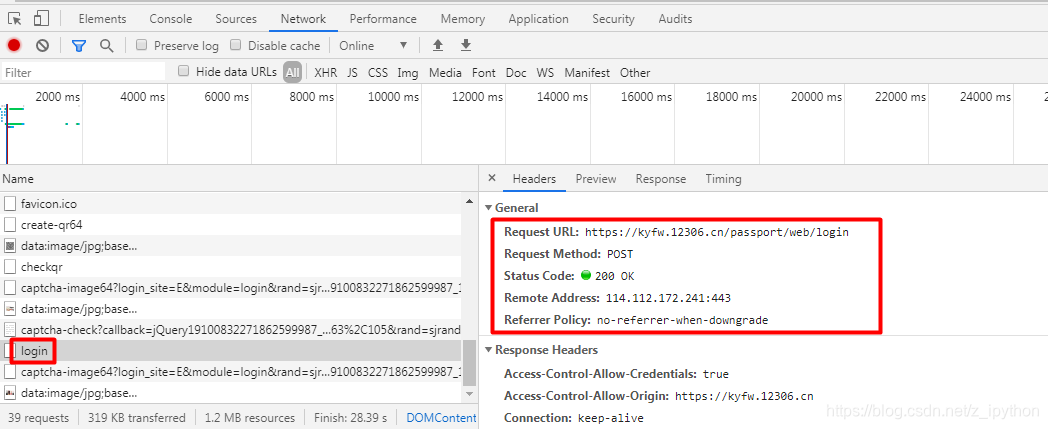The width and height of the screenshot is (1048, 429).
Task: Stop recording network log
Action: coord(14,45)
